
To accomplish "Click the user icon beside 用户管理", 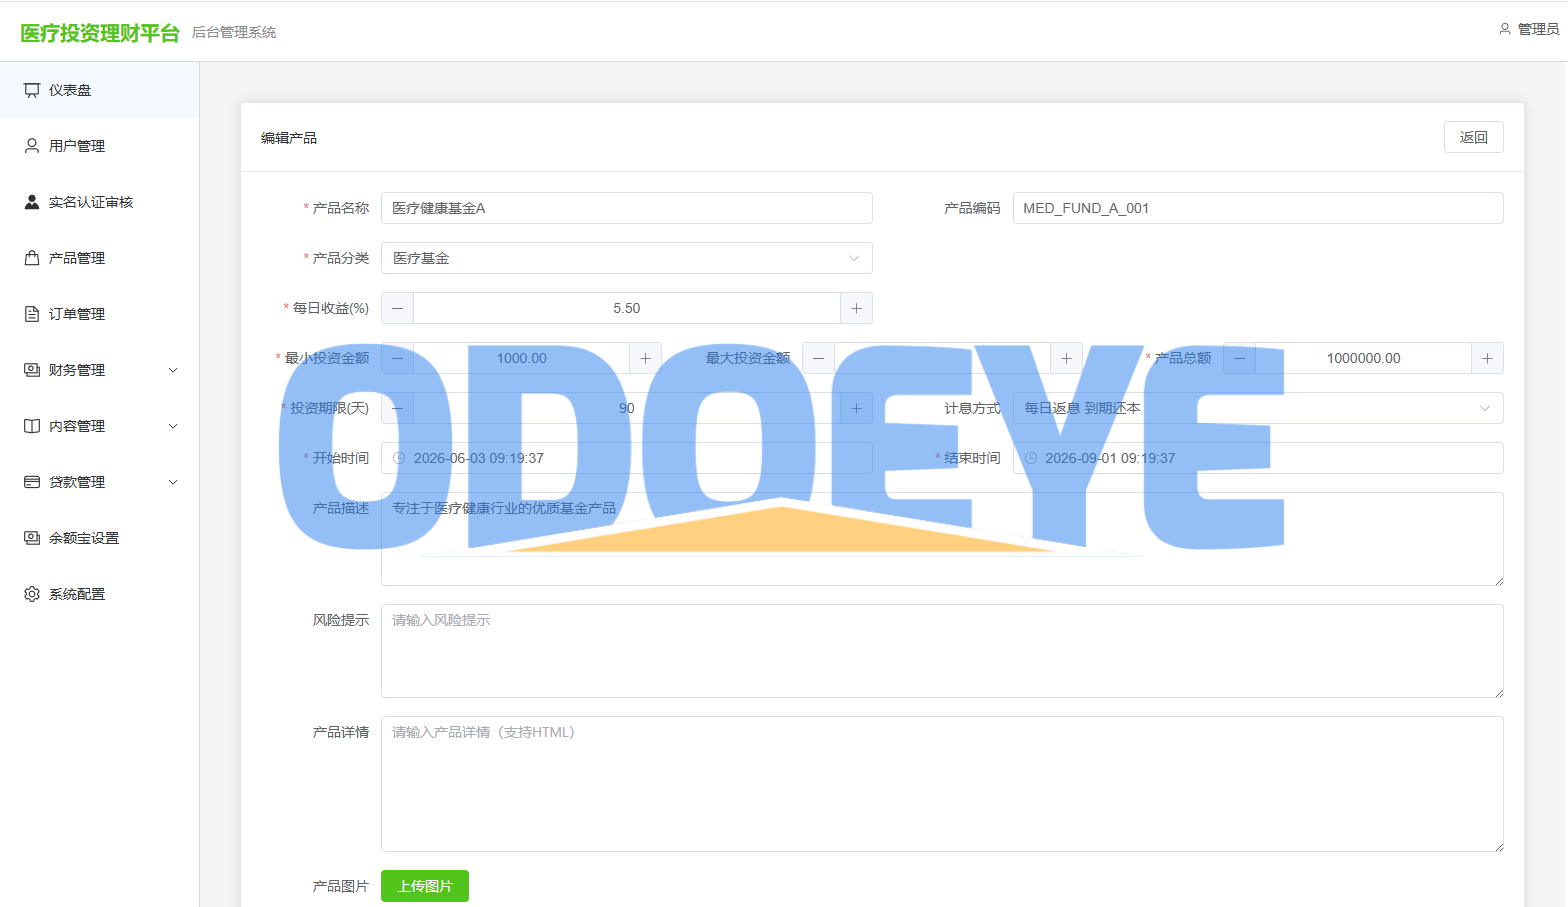I will pos(32,146).
